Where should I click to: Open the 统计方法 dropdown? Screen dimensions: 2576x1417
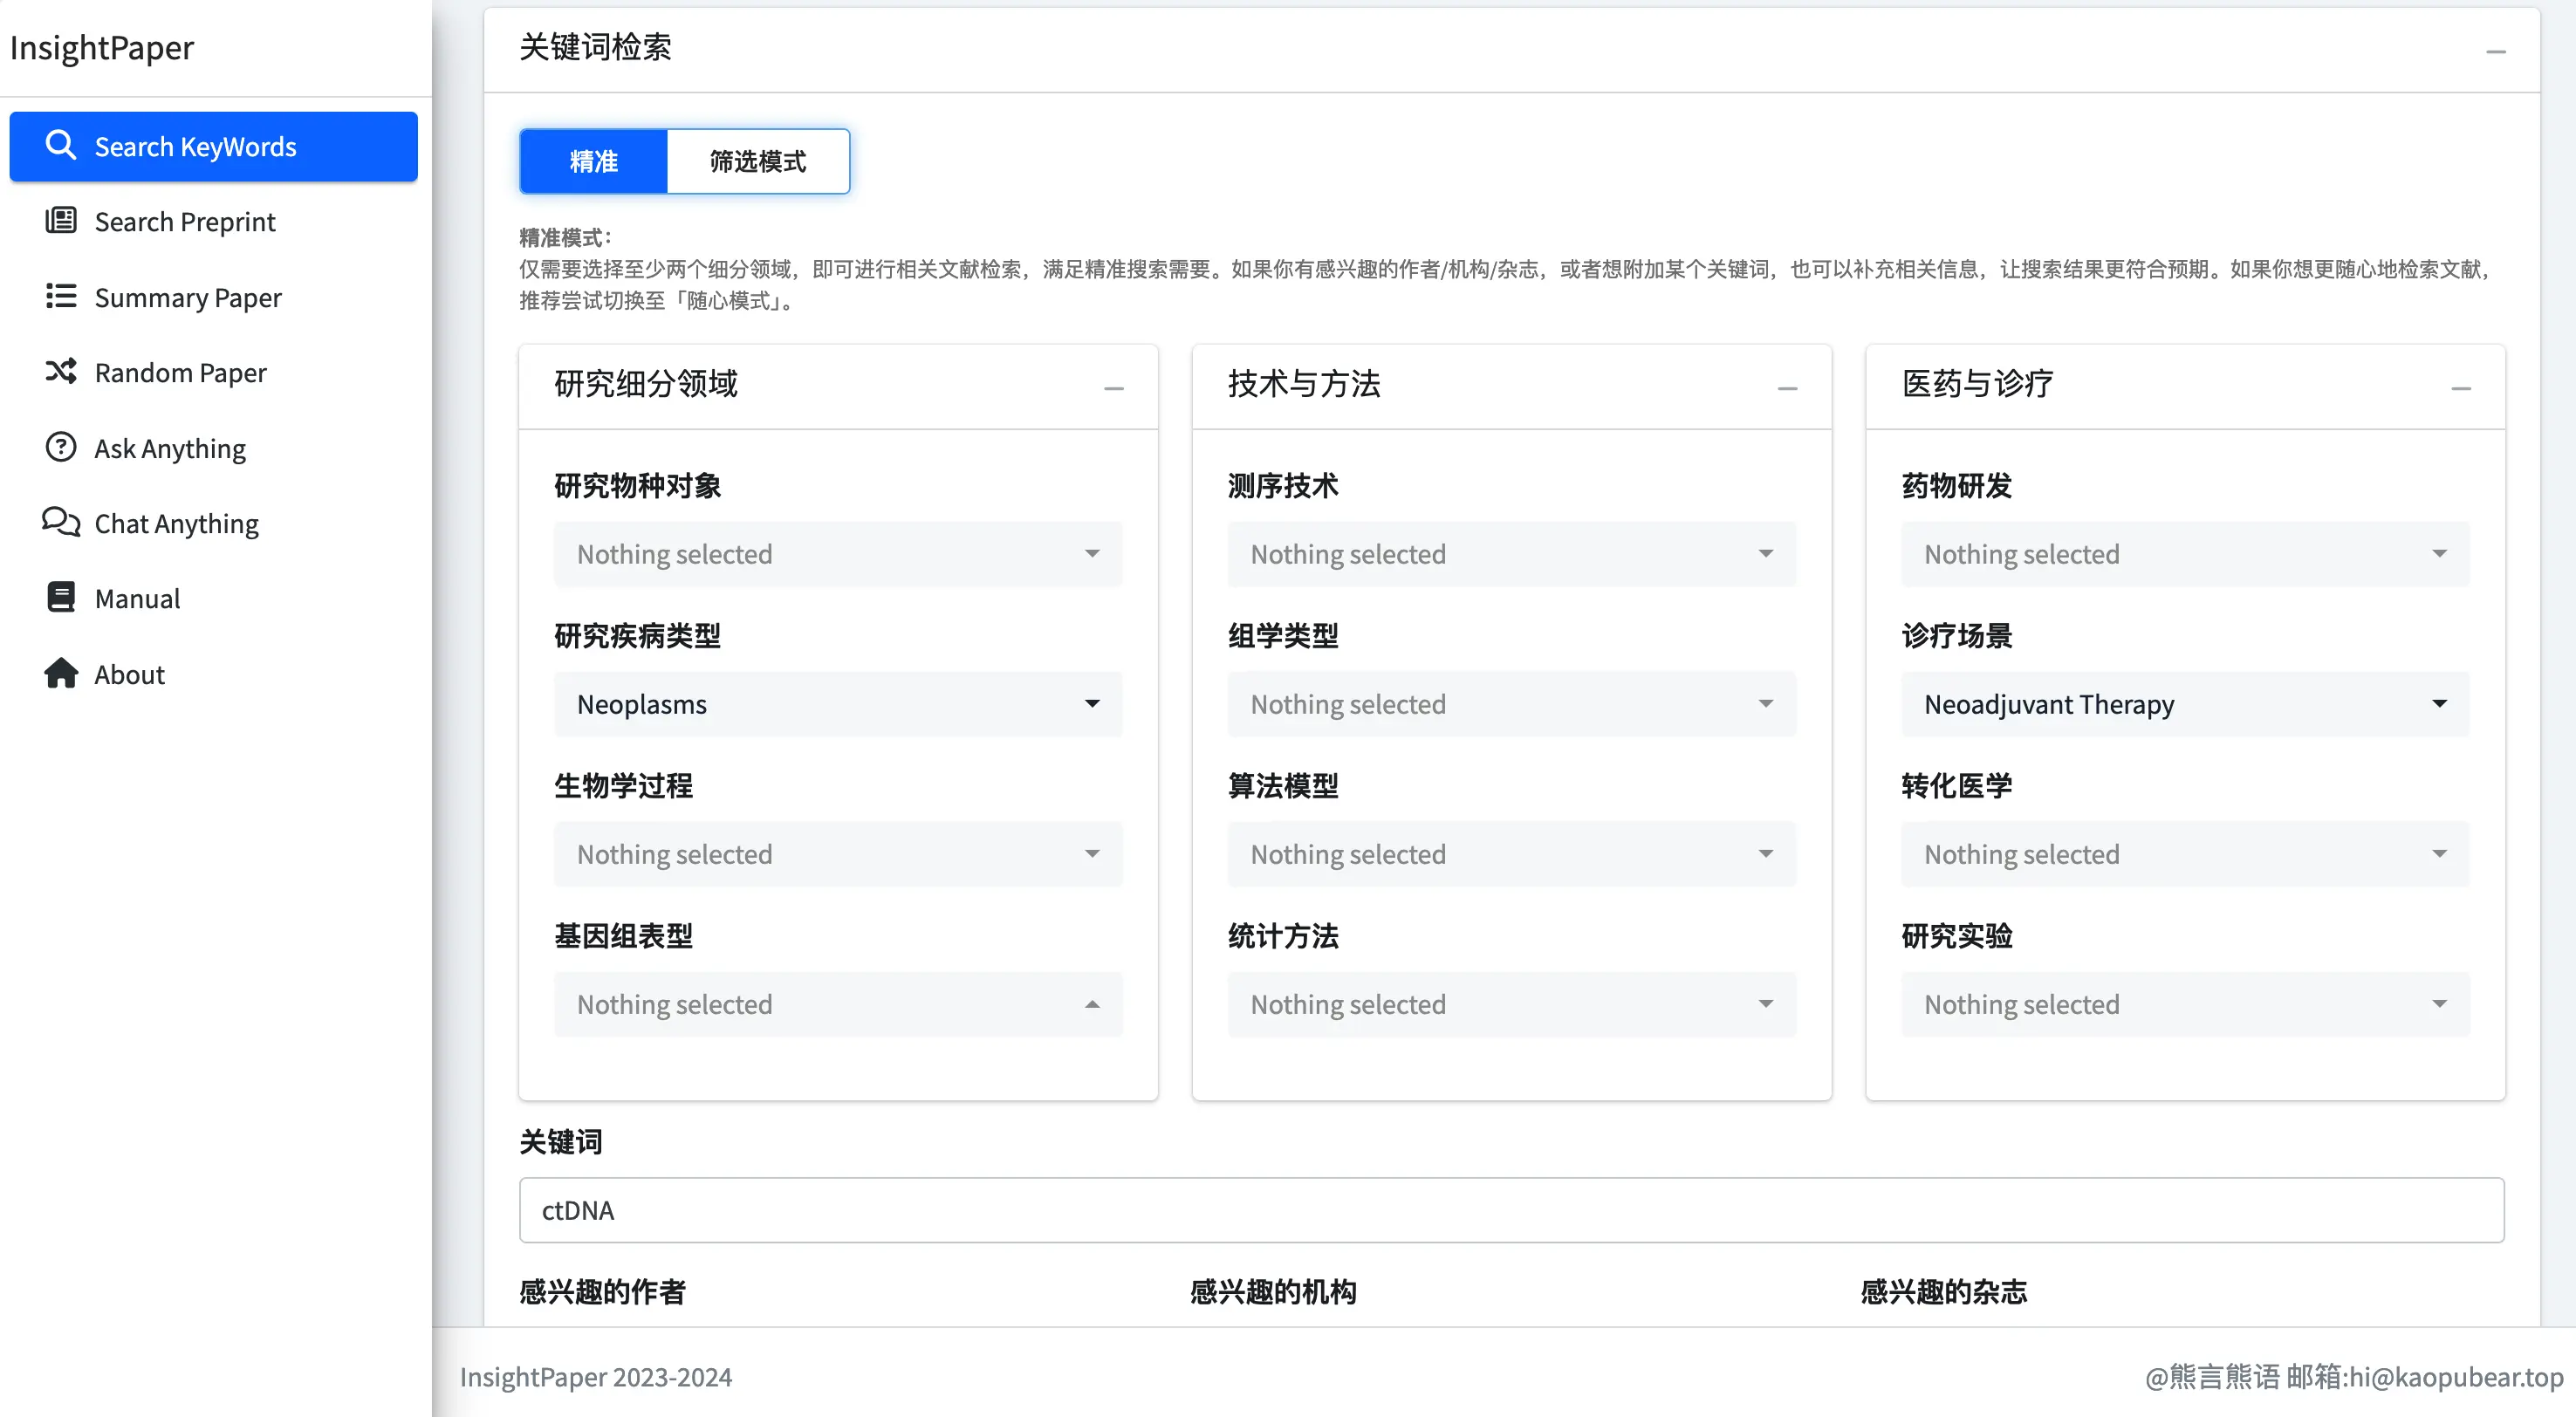1512,1004
